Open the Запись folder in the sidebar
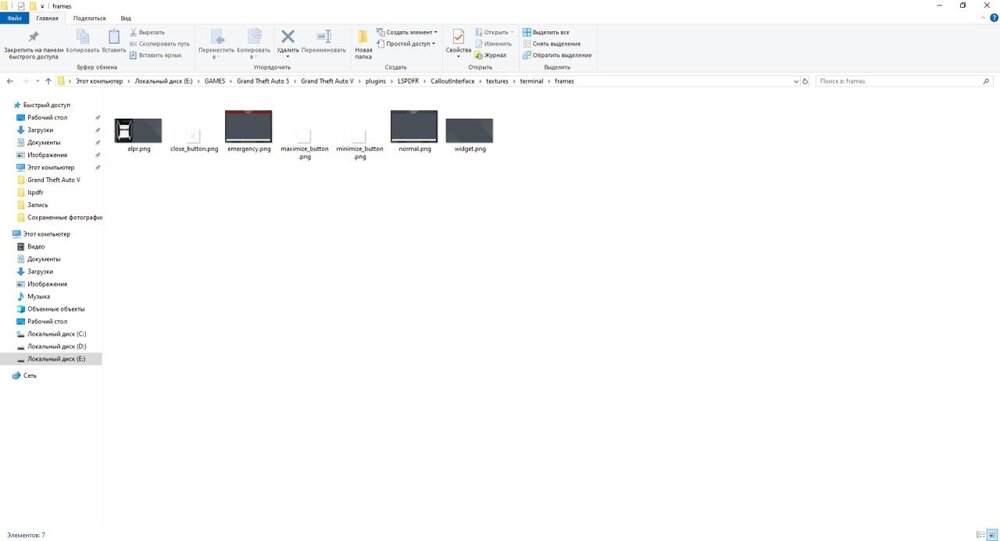This screenshot has height=541, width=1000. click(x=37, y=205)
